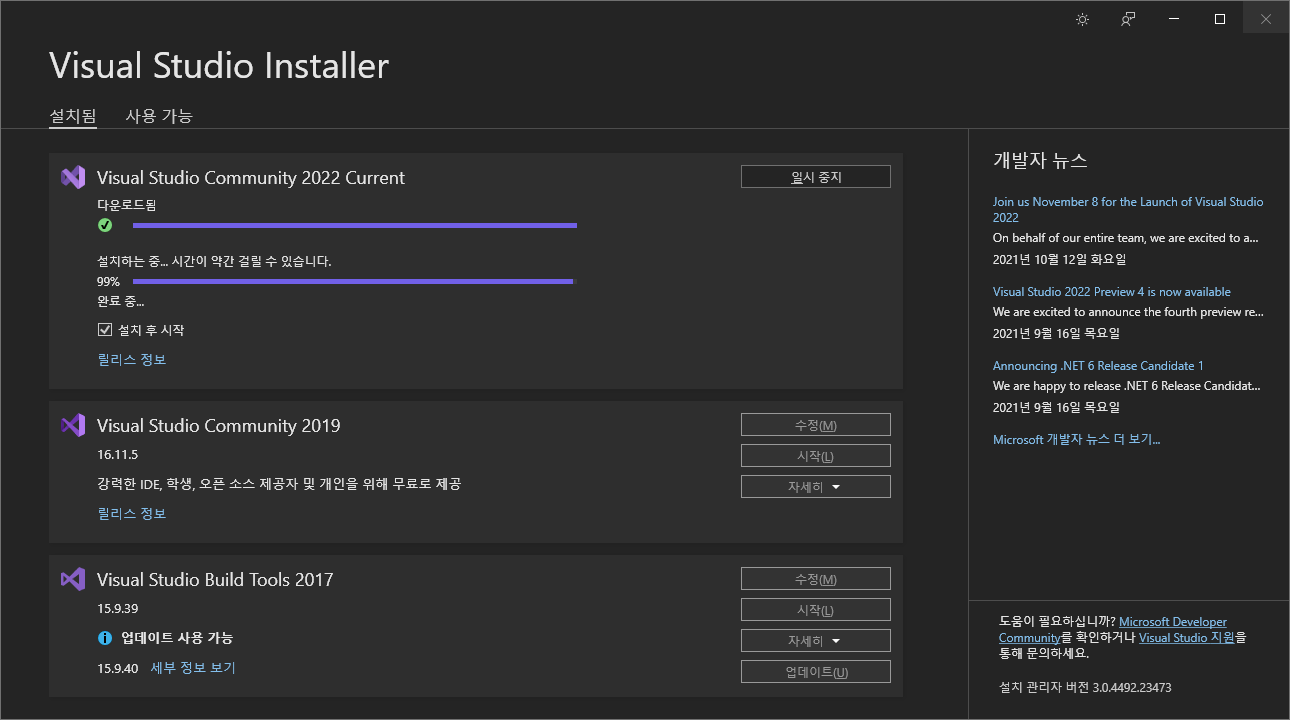Image resolution: width=1290 pixels, height=720 pixels.
Task: Open the feedback icon in title bar
Action: tap(1128, 19)
